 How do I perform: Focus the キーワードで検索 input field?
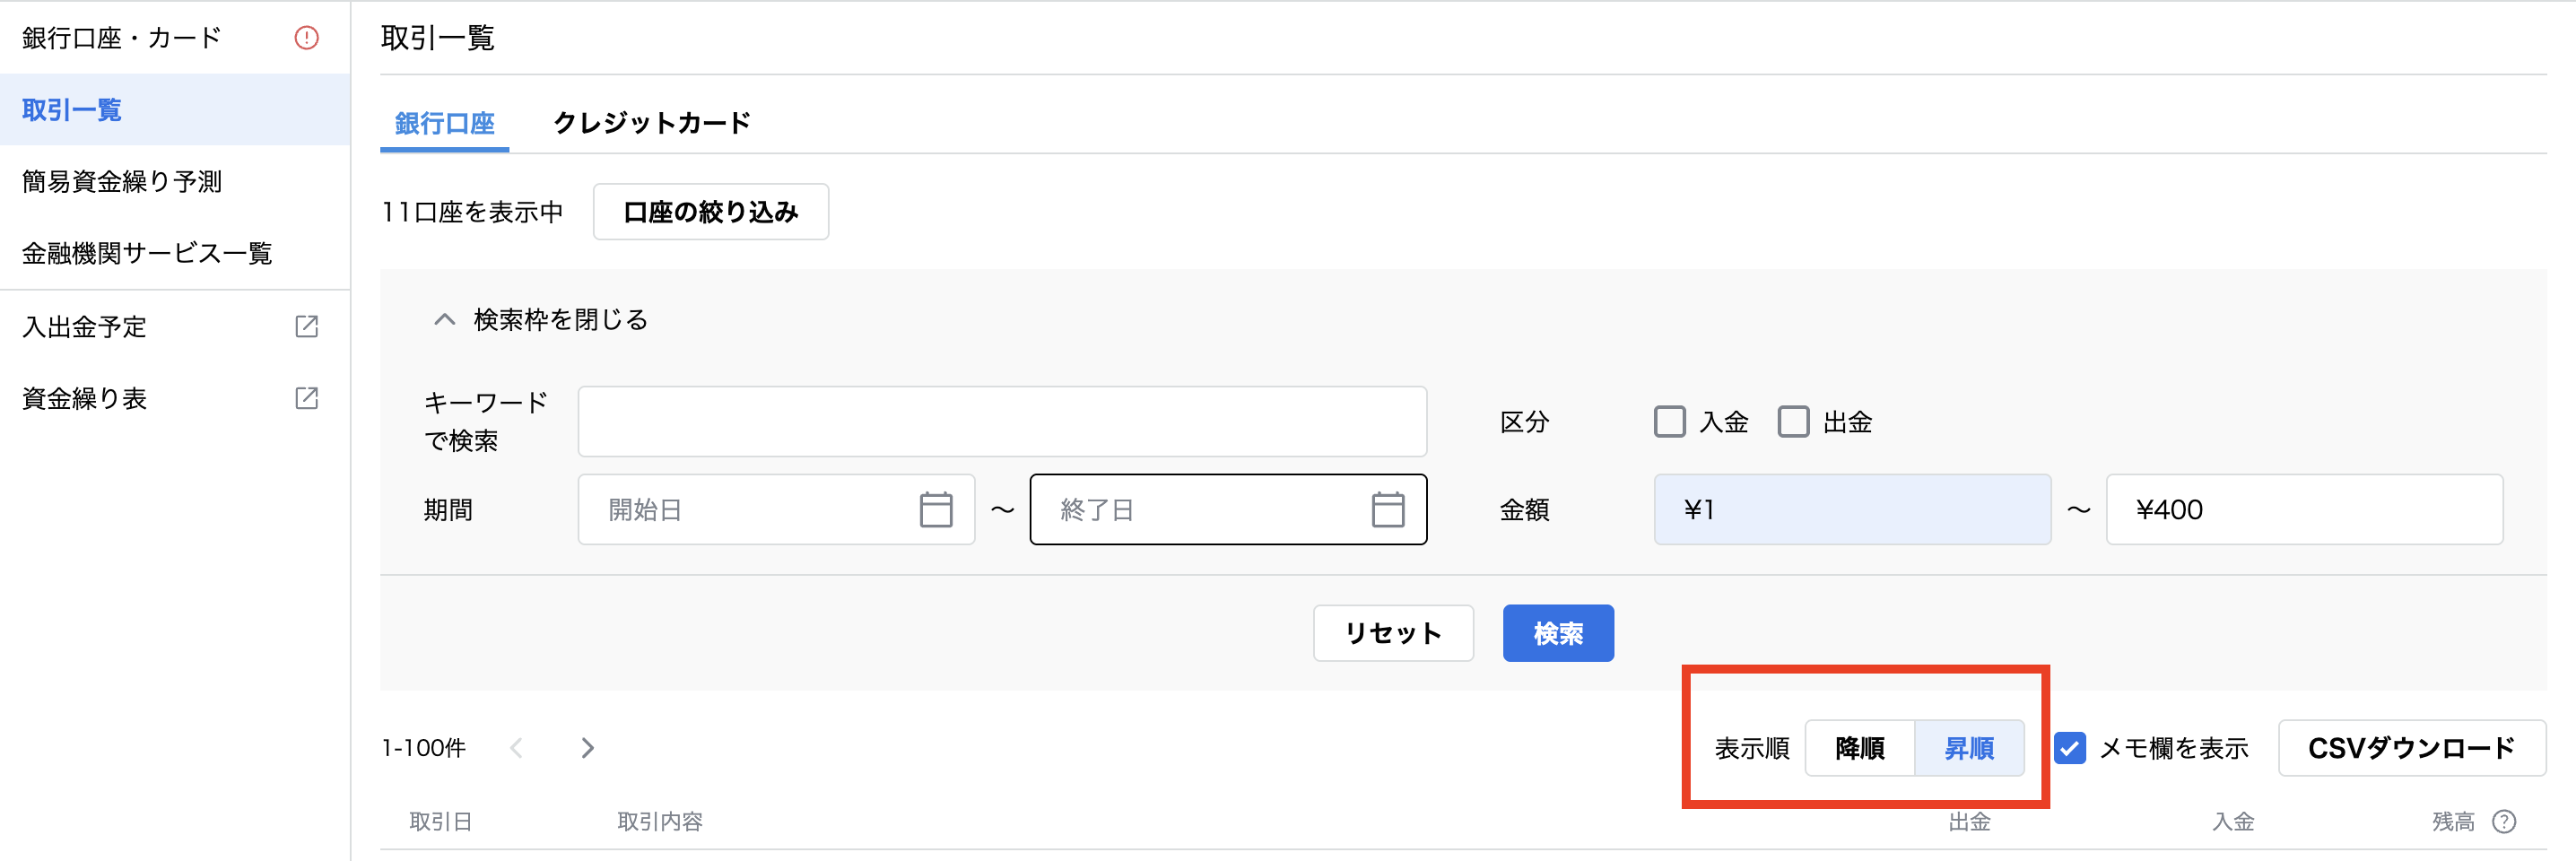(x=1002, y=421)
